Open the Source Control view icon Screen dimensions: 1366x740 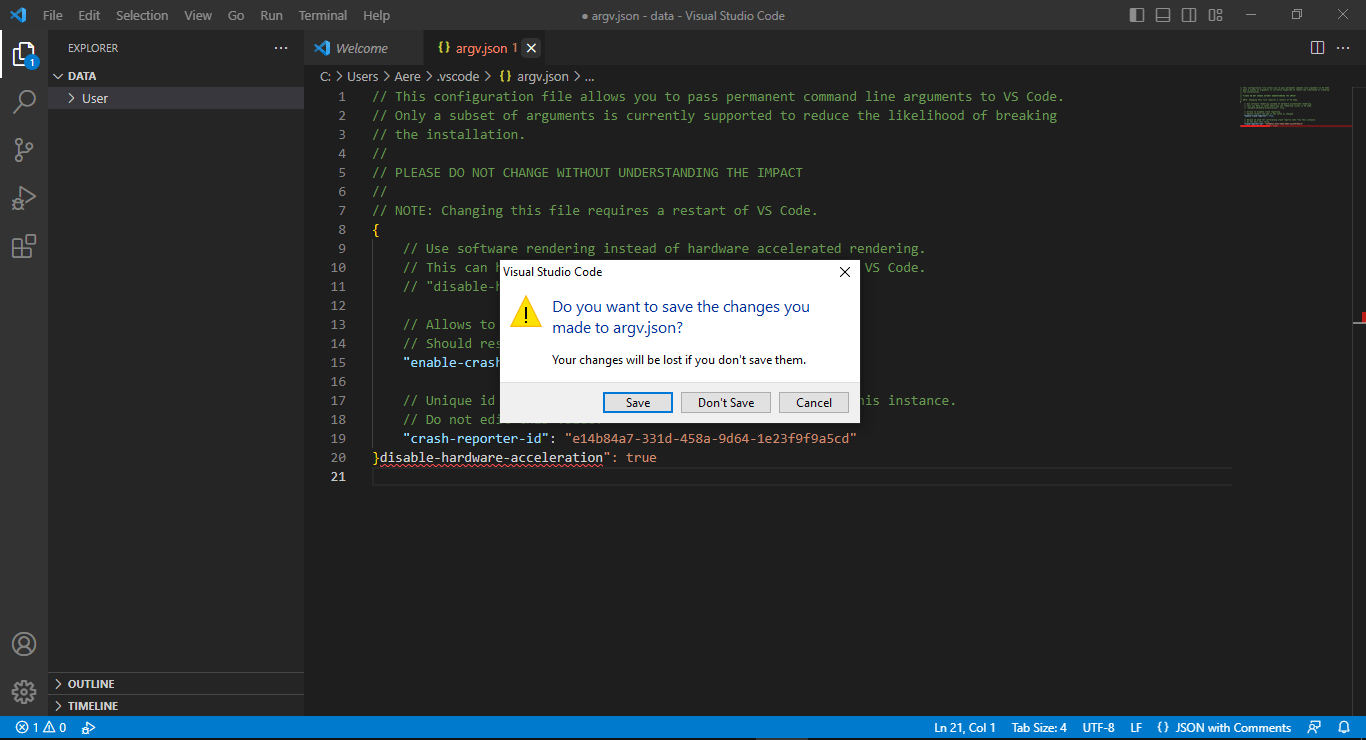[x=24, y=150]
